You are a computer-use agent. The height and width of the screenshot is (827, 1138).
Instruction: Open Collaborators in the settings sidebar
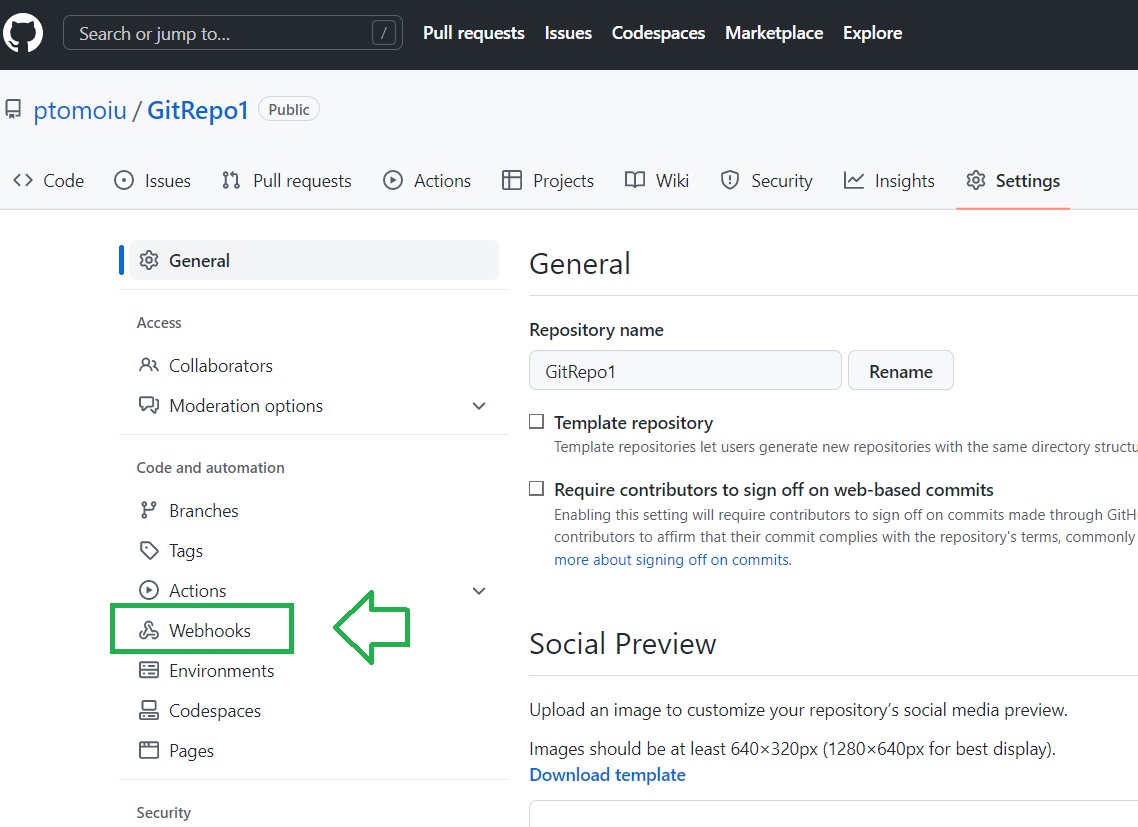pos(314,365)
